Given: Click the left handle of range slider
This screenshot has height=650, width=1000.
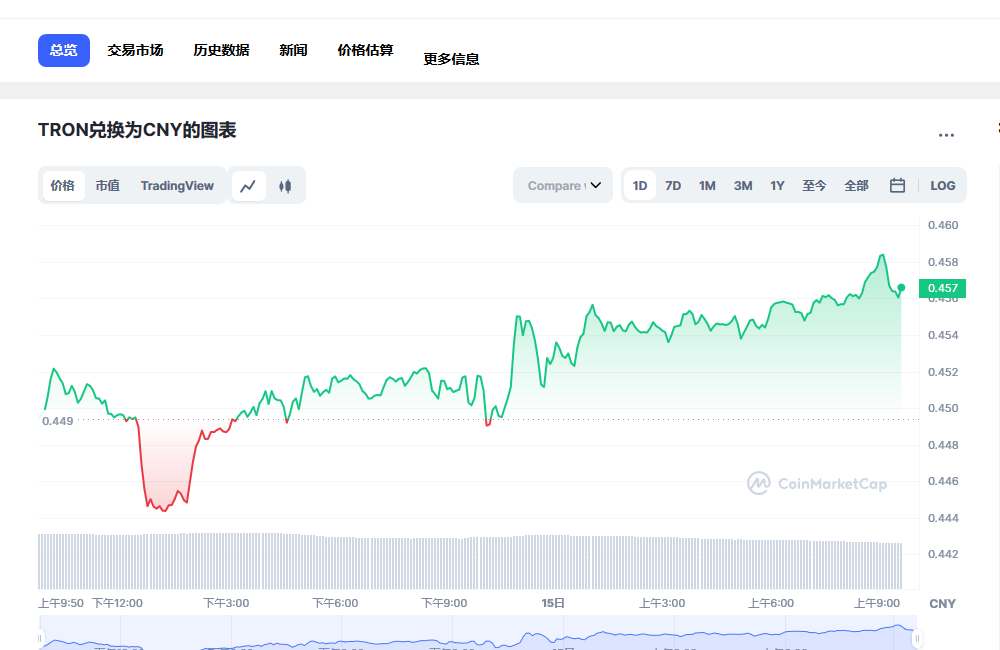Looking at the screenshot, I should click(x=40, y=638).
